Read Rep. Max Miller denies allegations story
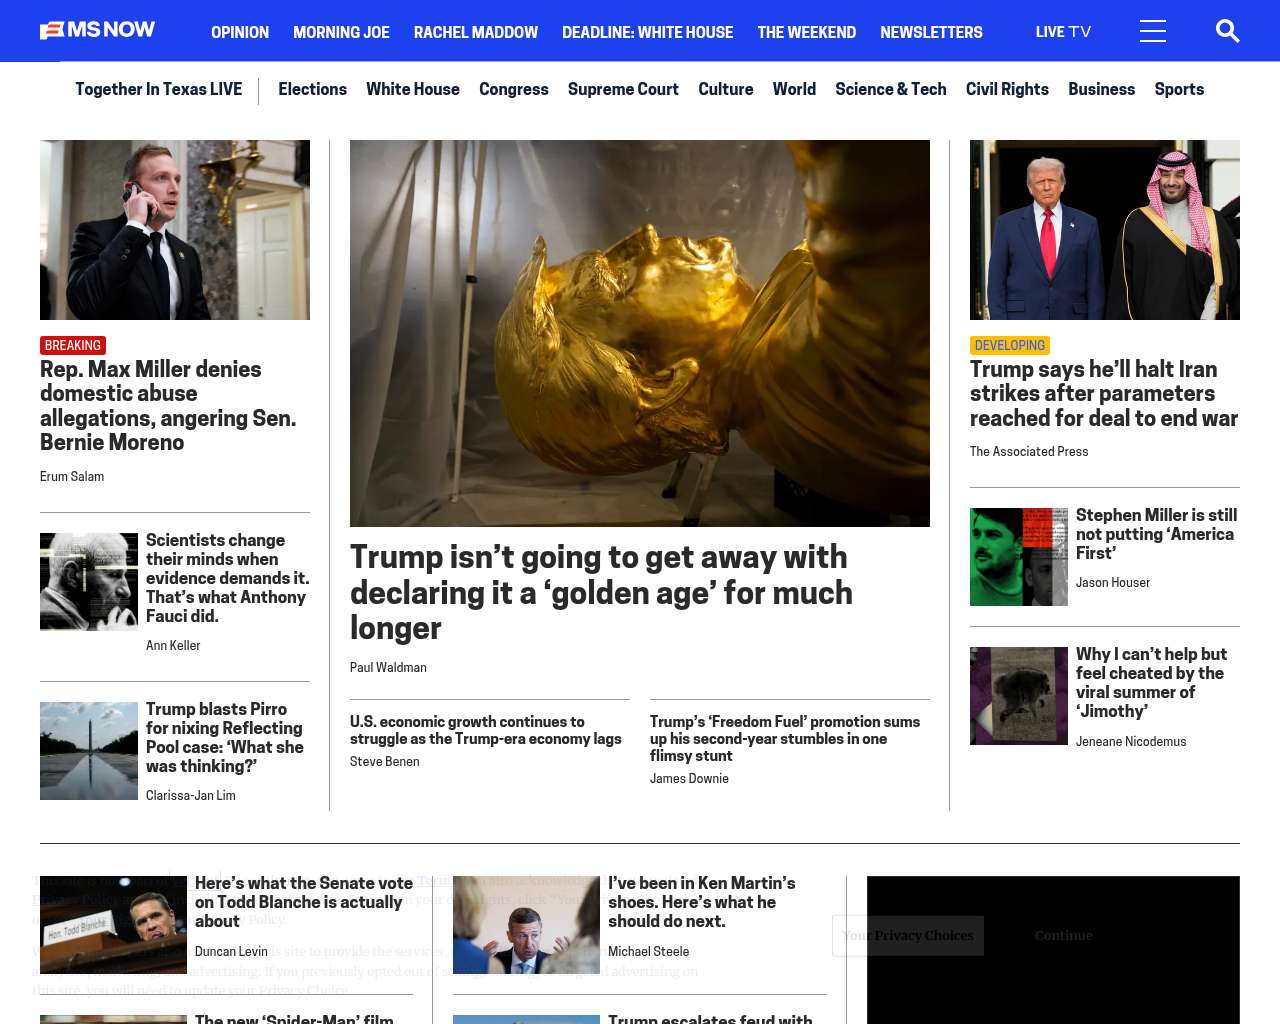This screenshot has height=1024, width=1280. coord(168,406)
